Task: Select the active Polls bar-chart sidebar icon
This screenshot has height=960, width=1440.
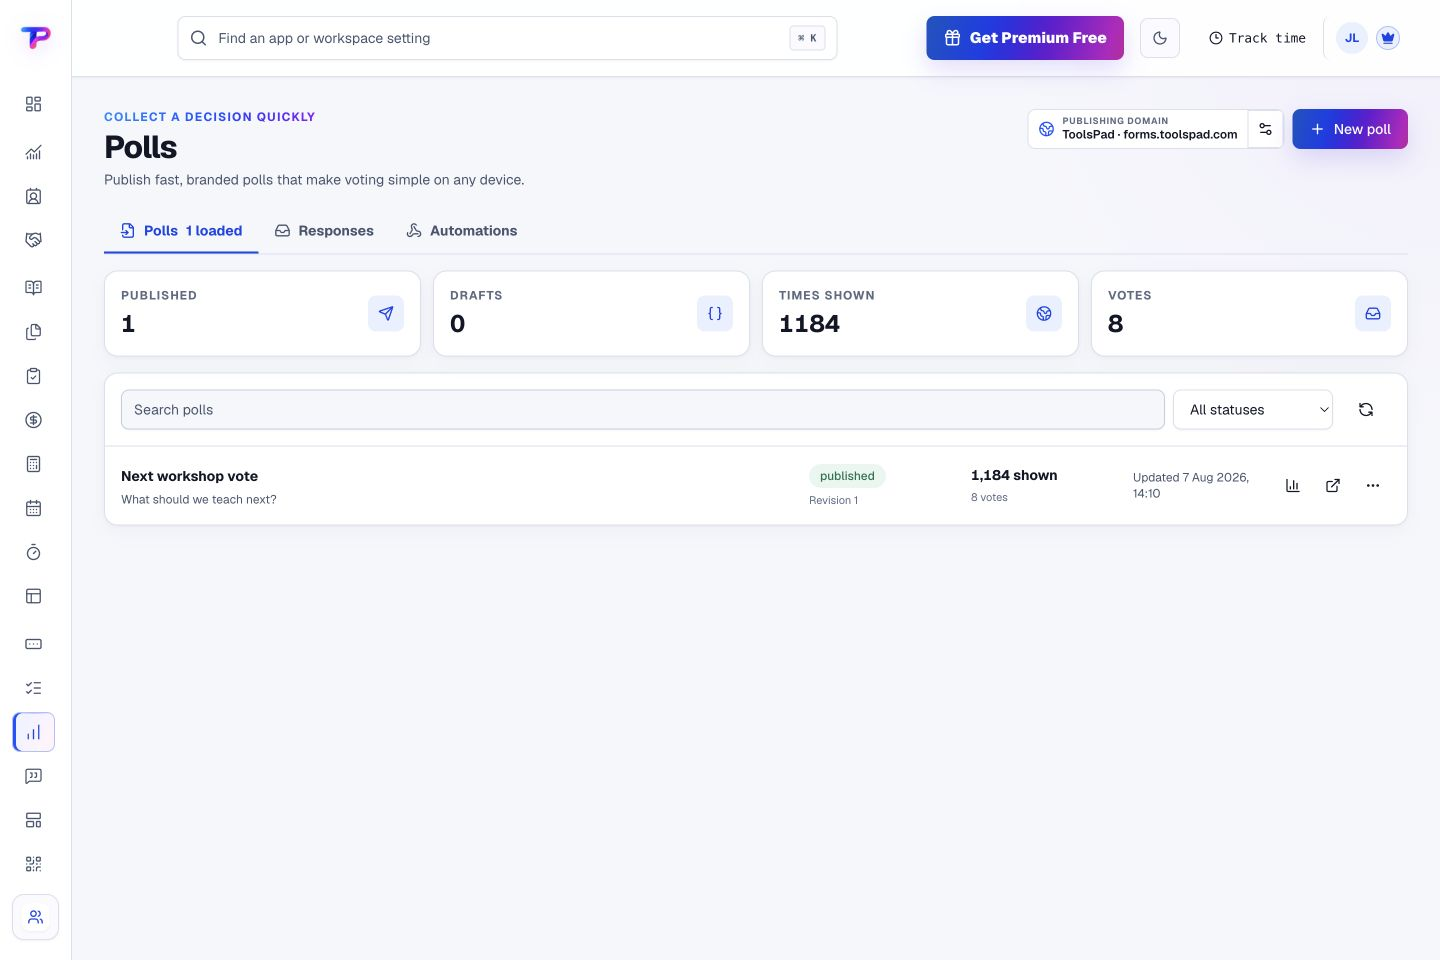Action: click(34, 732)
